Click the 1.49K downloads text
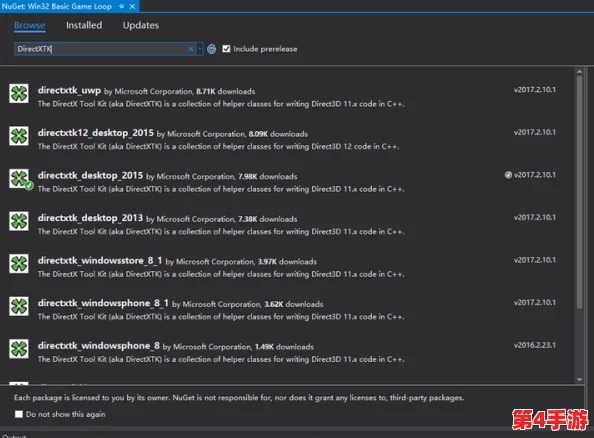The width and height of the screenshot is (594, 438). coord(284,347)
